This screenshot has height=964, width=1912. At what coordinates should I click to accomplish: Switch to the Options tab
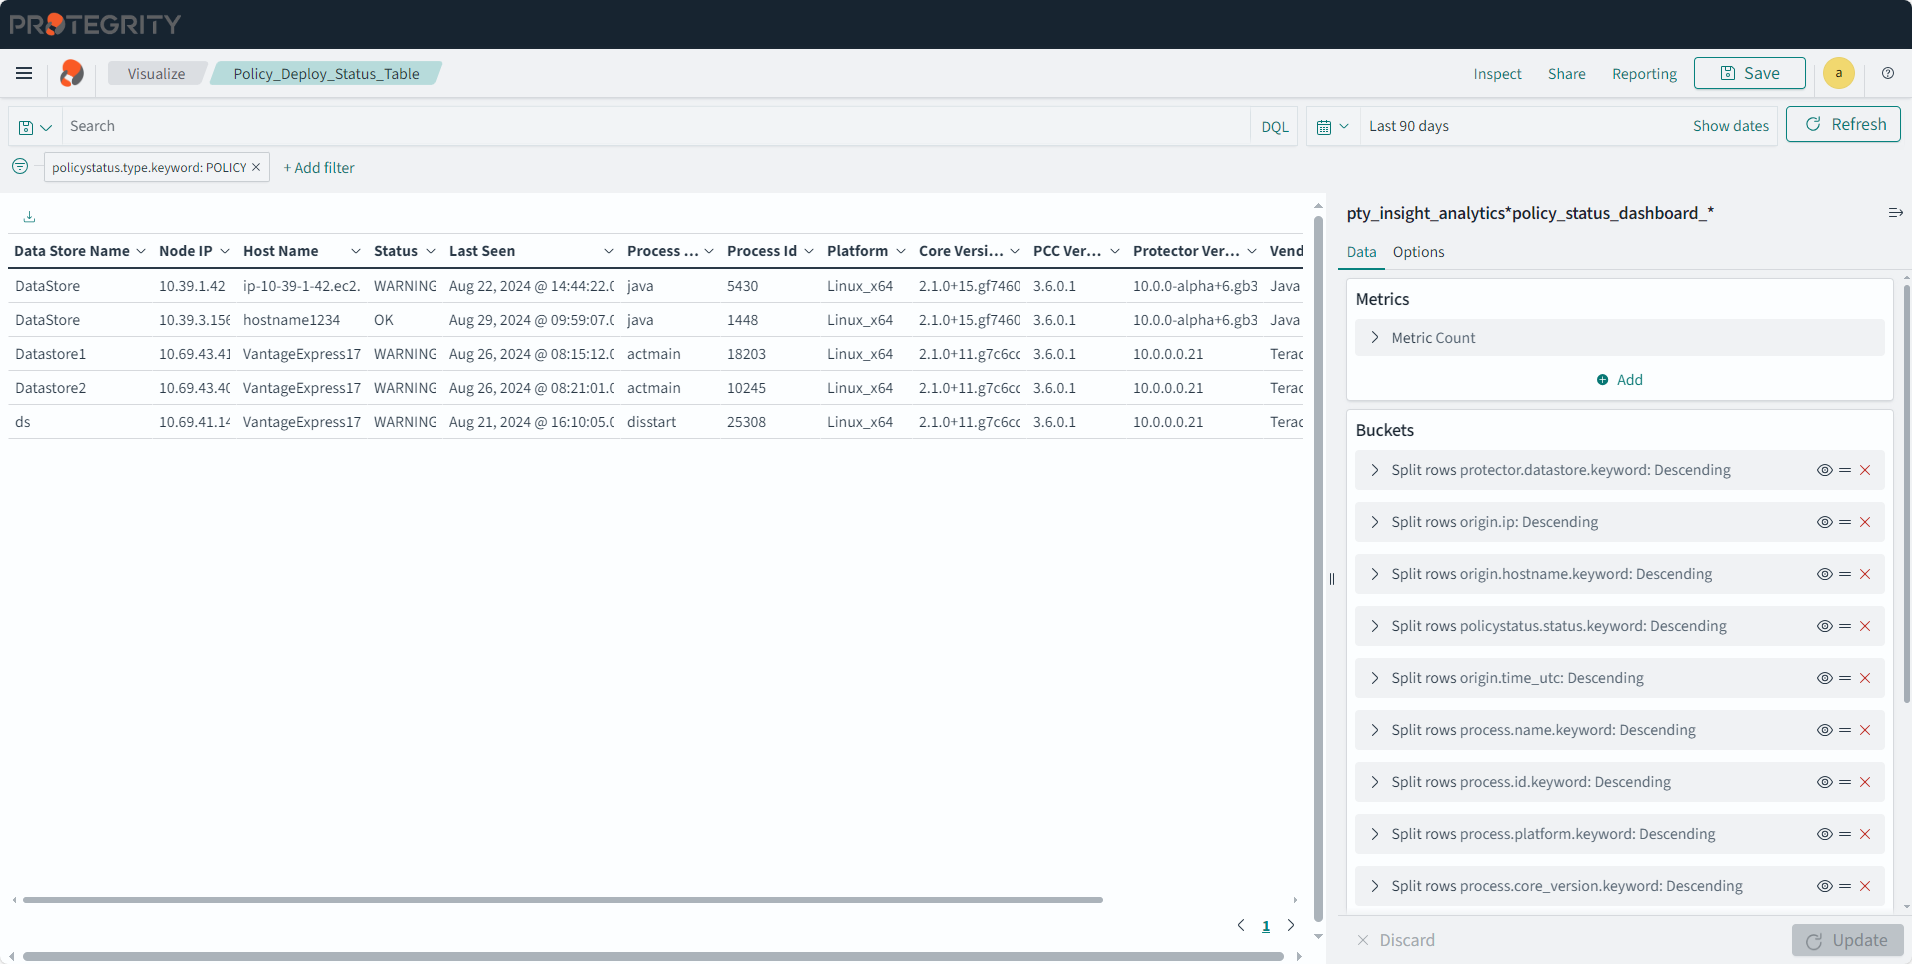tap(1418, 252)
